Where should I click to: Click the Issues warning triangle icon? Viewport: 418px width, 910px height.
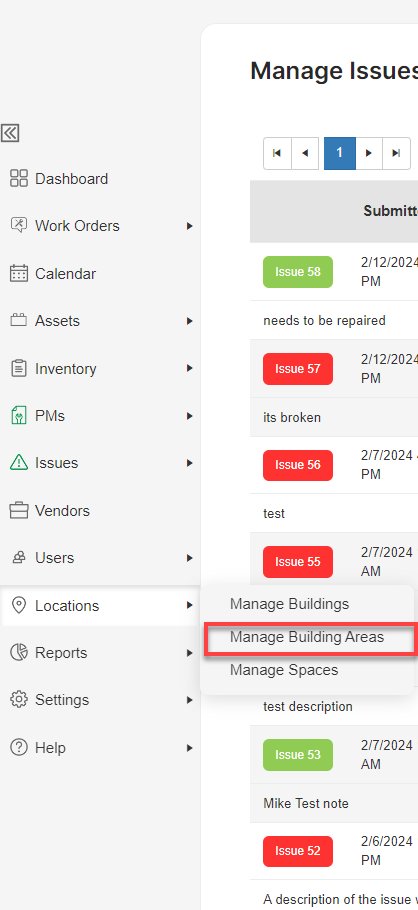point(19,463)
